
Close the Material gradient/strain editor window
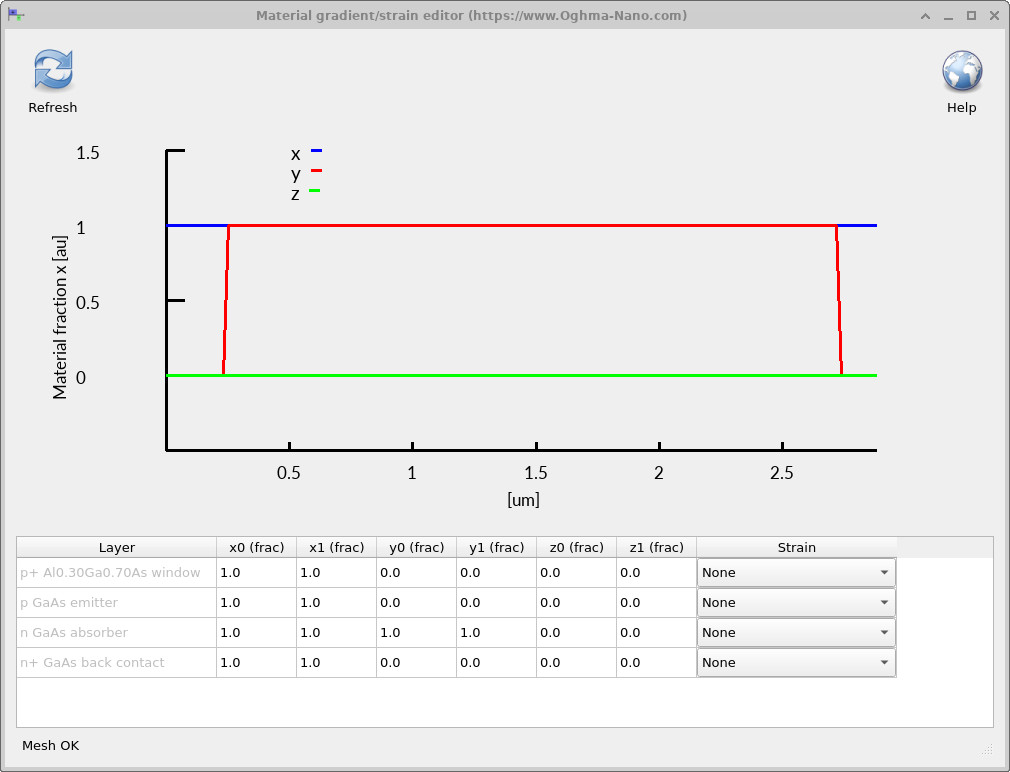[x=994, y=16]
